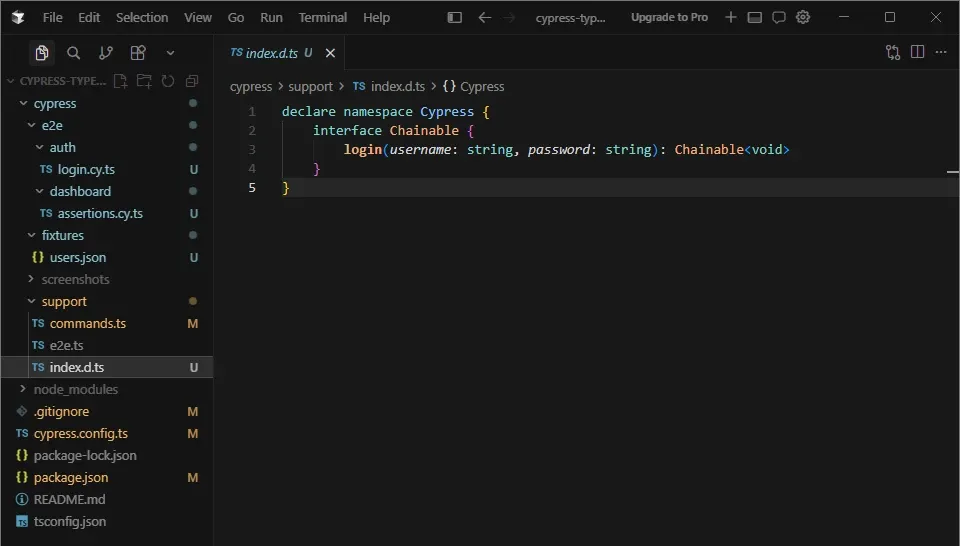Screen dimensions: 960x546
Task: Open the Help menu
Action: coord(376,18)
